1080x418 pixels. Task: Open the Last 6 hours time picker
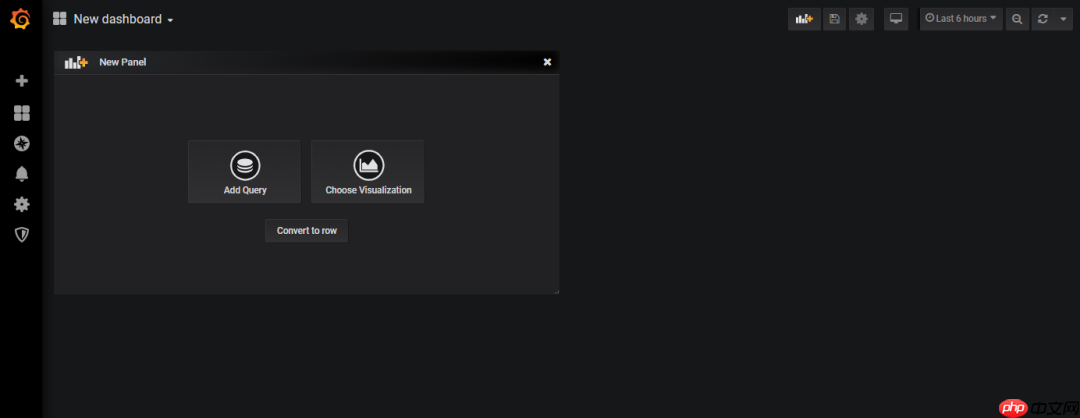pyautogui.click(x=962, y=19)
